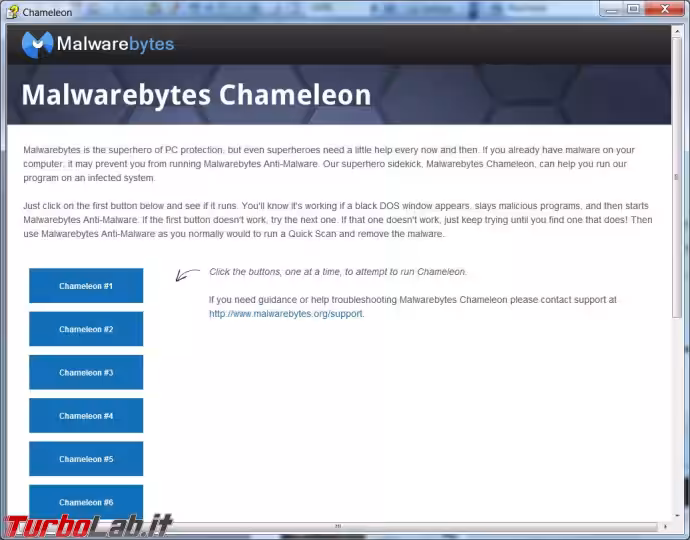The image size is (690, 540).
Task: Try the Chameleon #3 button
Action: (x=86, y=372)
